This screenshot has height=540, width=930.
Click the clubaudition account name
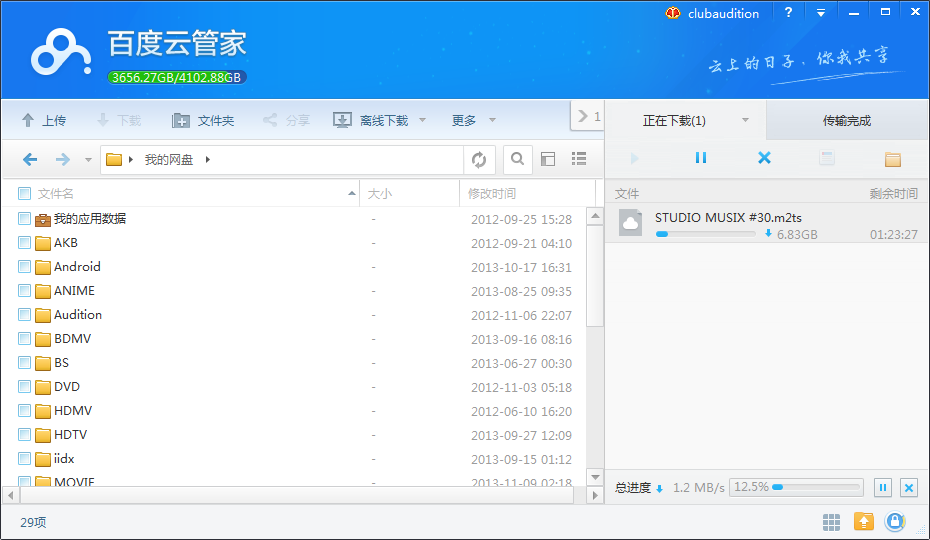[x=723, y=13]
